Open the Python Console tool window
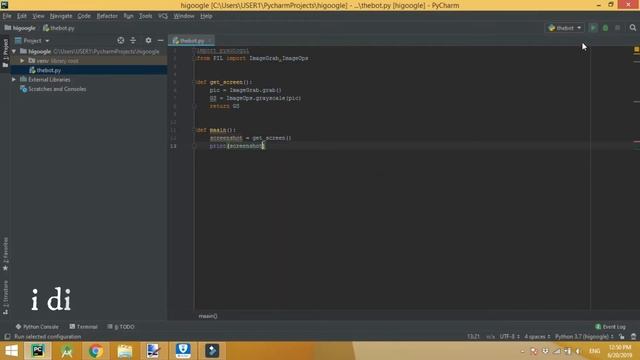The image size is (640, 360). pyautogui.click(x=37, y=327)
